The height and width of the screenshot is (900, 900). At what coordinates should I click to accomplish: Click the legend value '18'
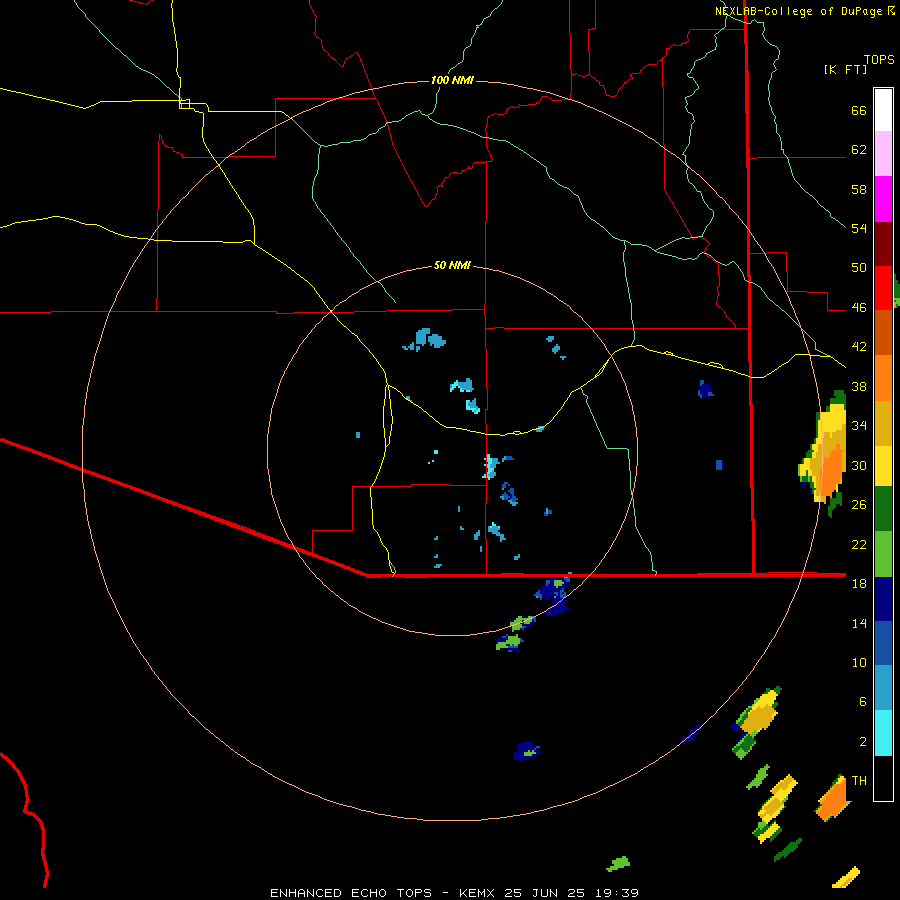859,584
